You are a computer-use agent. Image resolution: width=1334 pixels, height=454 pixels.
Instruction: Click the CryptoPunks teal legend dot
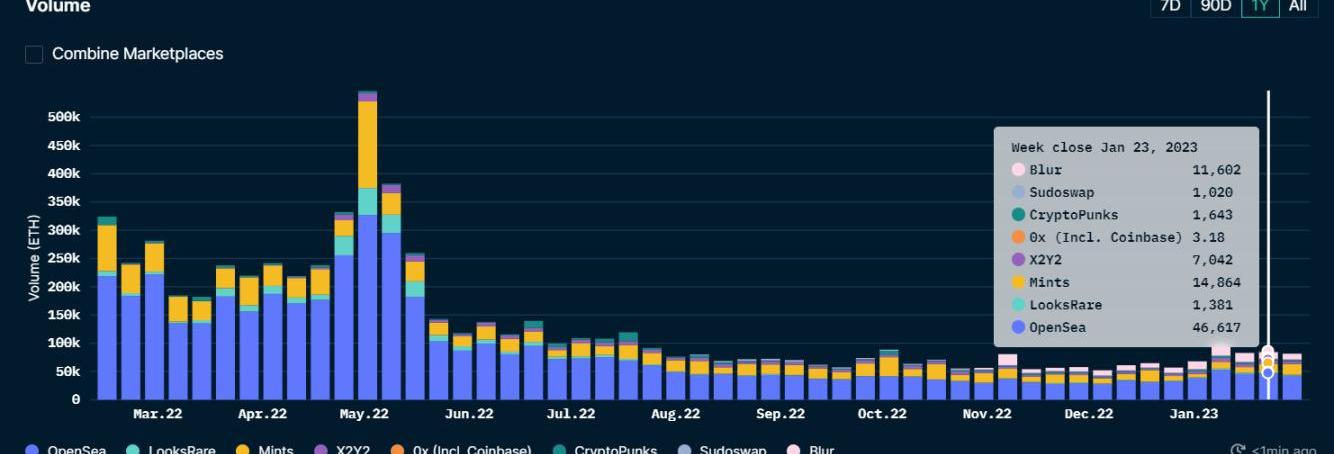tap(558, 450)
